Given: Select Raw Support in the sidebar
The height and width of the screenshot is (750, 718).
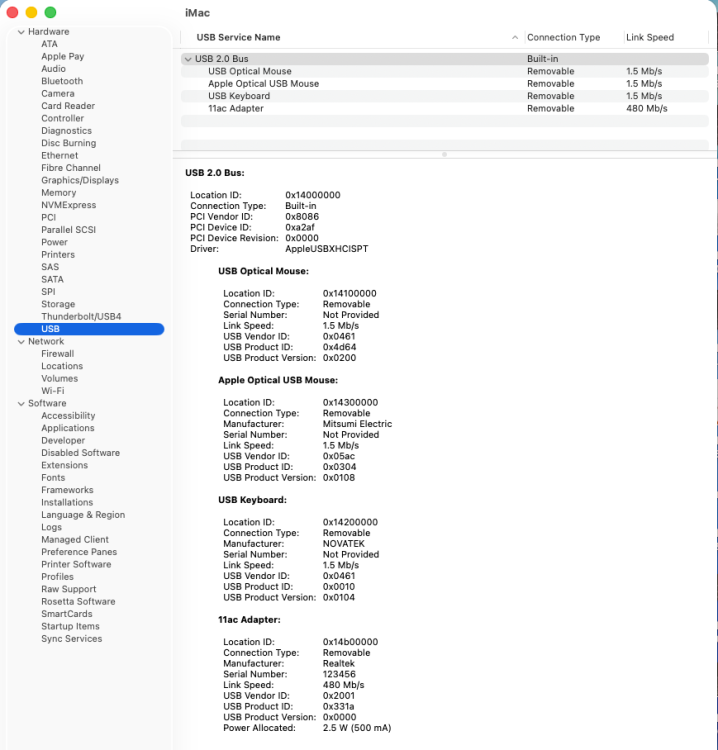Looking at the screenshot, I should [68, 591].
